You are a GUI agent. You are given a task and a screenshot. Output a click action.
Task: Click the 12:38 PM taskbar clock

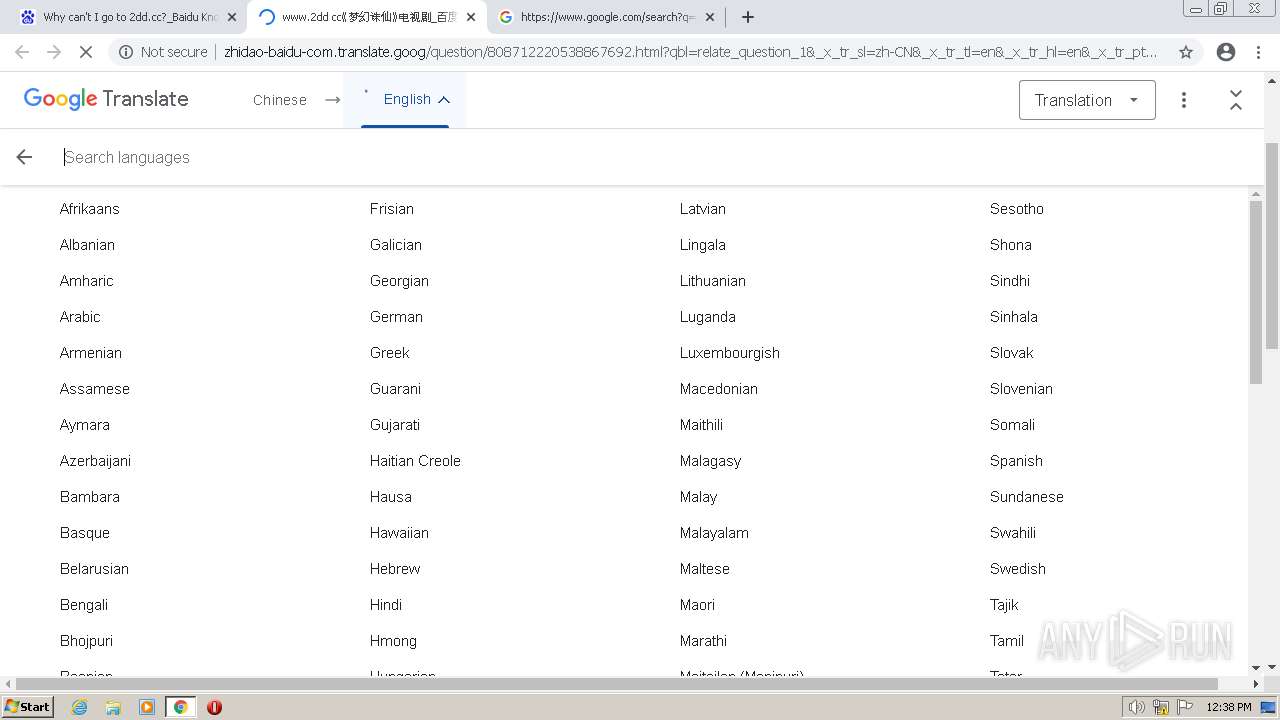tap(1229, 707)
